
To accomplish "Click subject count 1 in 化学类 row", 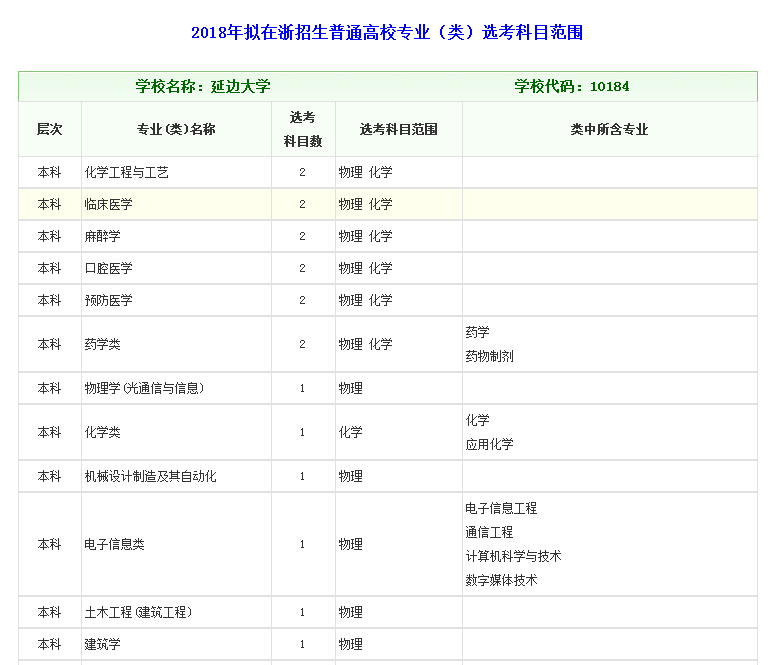I will (x=302, y=432).
